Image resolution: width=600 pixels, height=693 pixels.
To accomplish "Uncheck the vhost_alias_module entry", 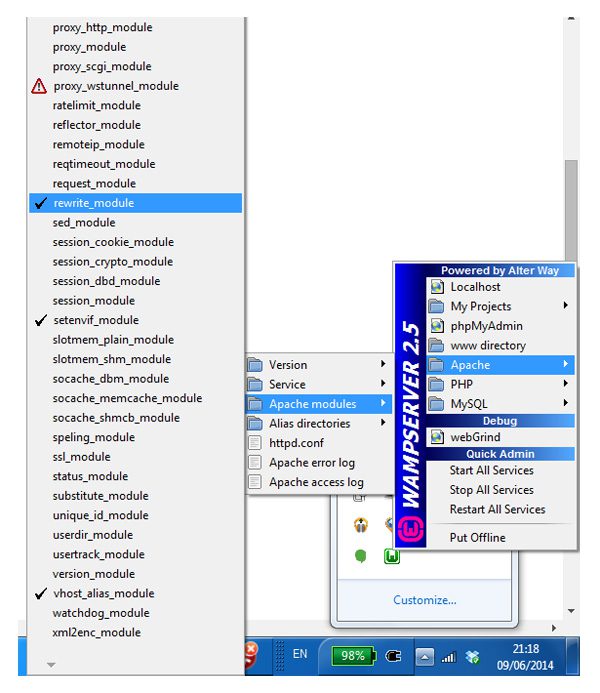I will pyautogui.click(x=136, y=593).
